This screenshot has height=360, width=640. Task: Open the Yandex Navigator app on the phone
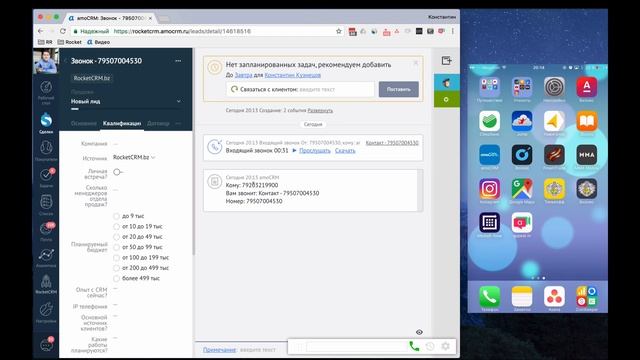tap(554, 121)
